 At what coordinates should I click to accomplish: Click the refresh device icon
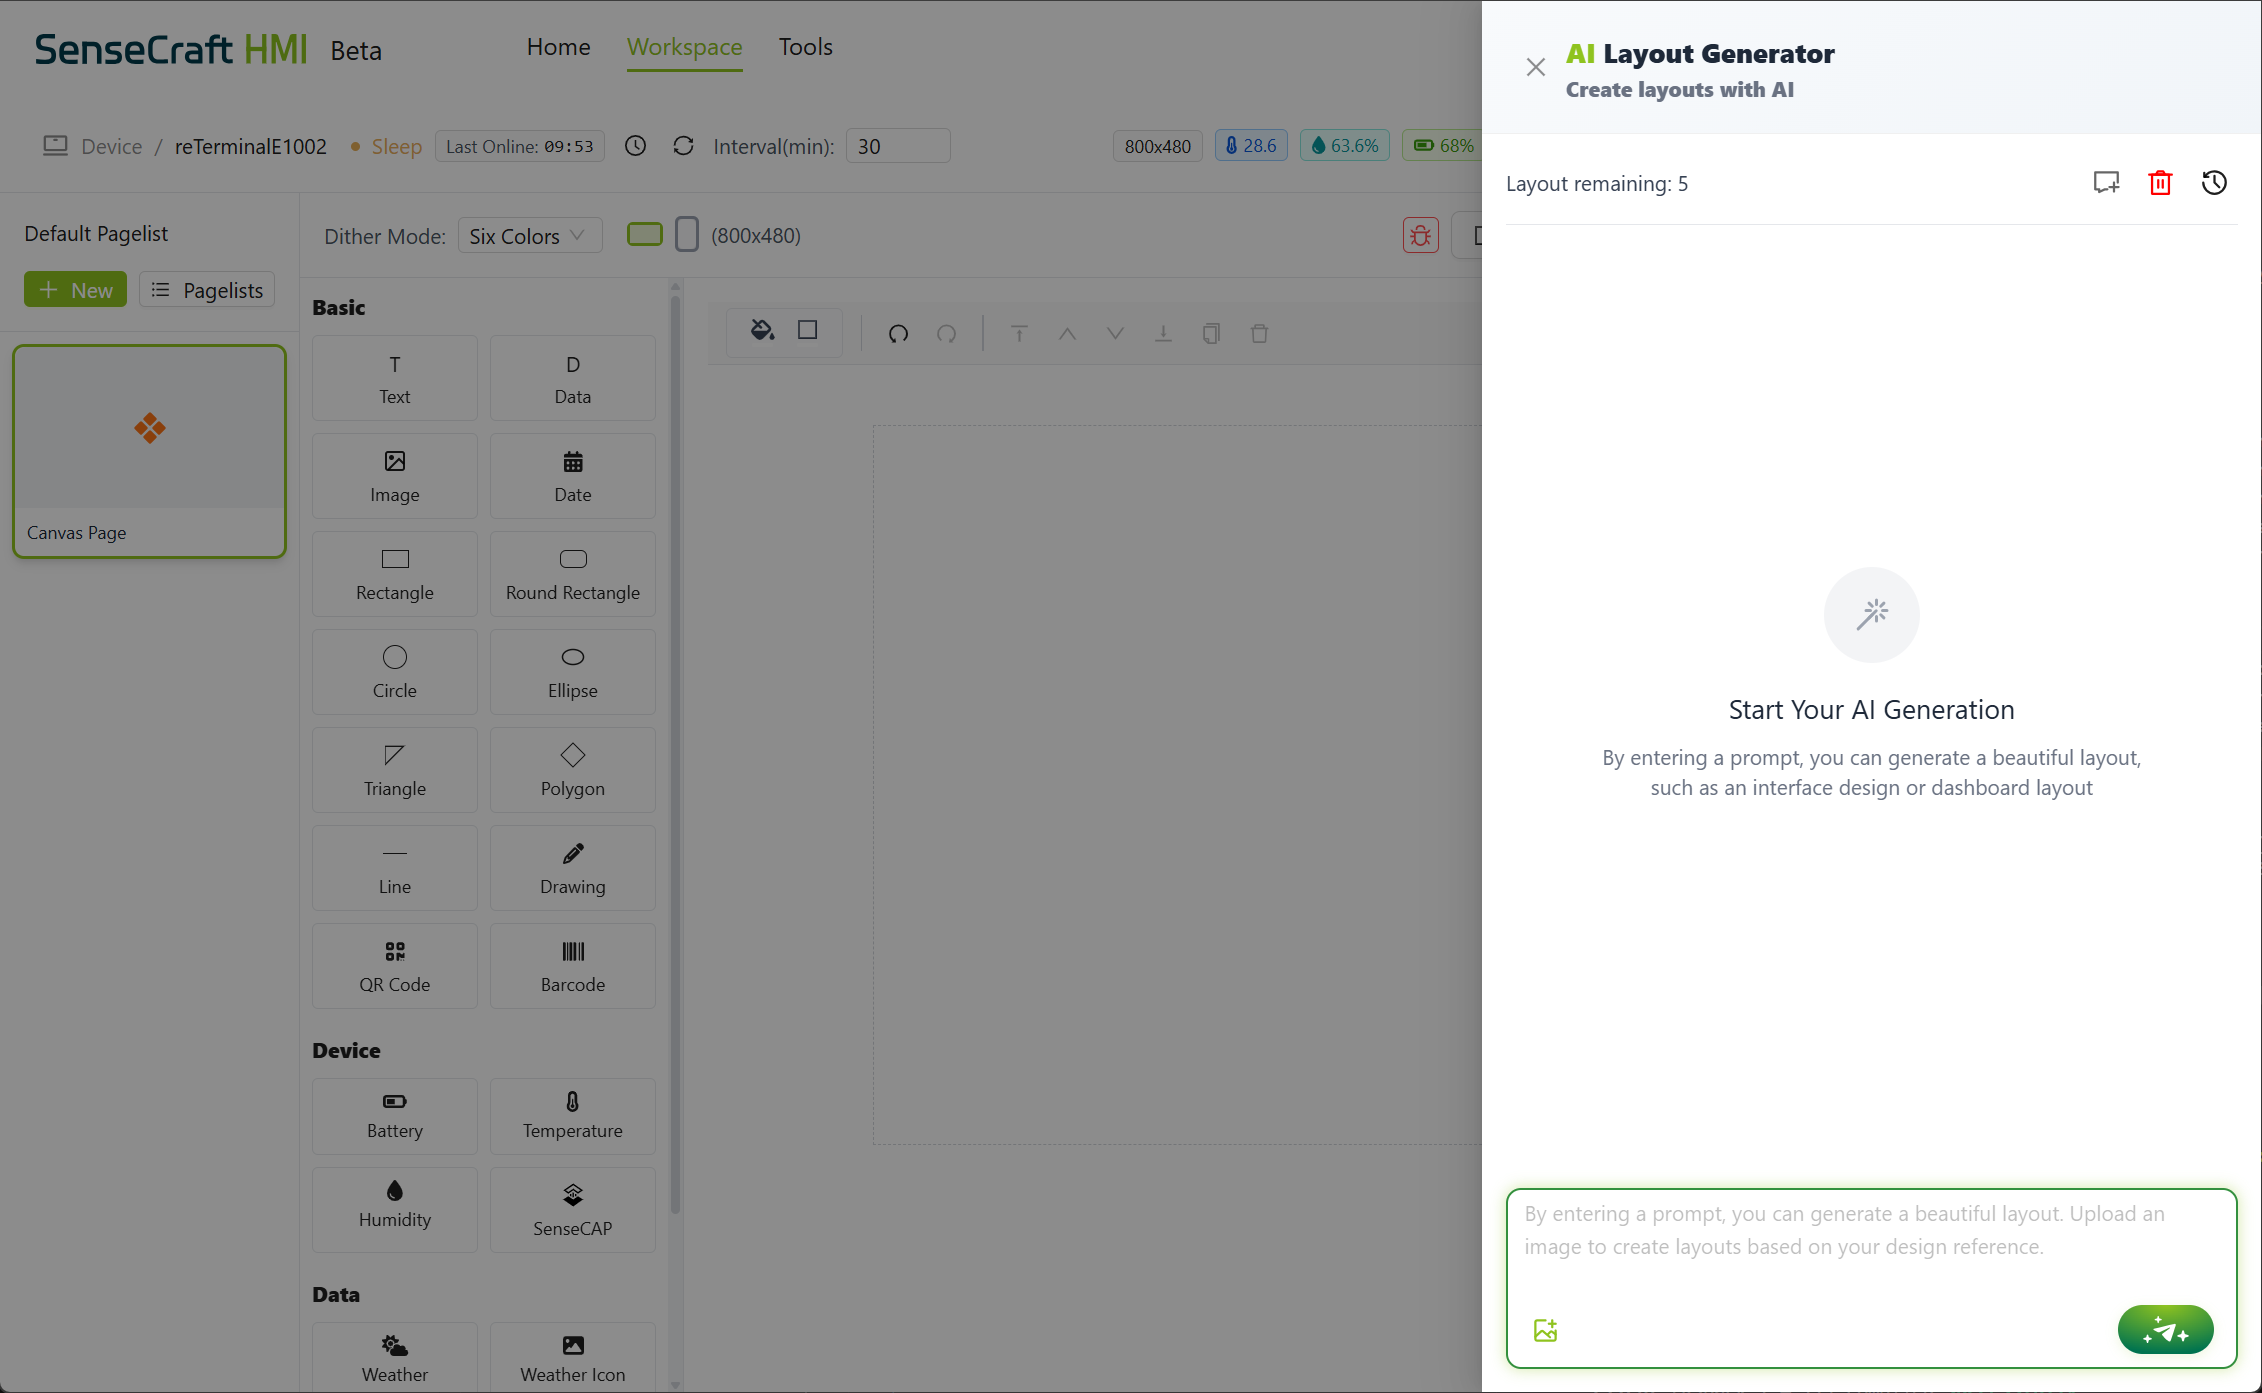coord(683,146)
